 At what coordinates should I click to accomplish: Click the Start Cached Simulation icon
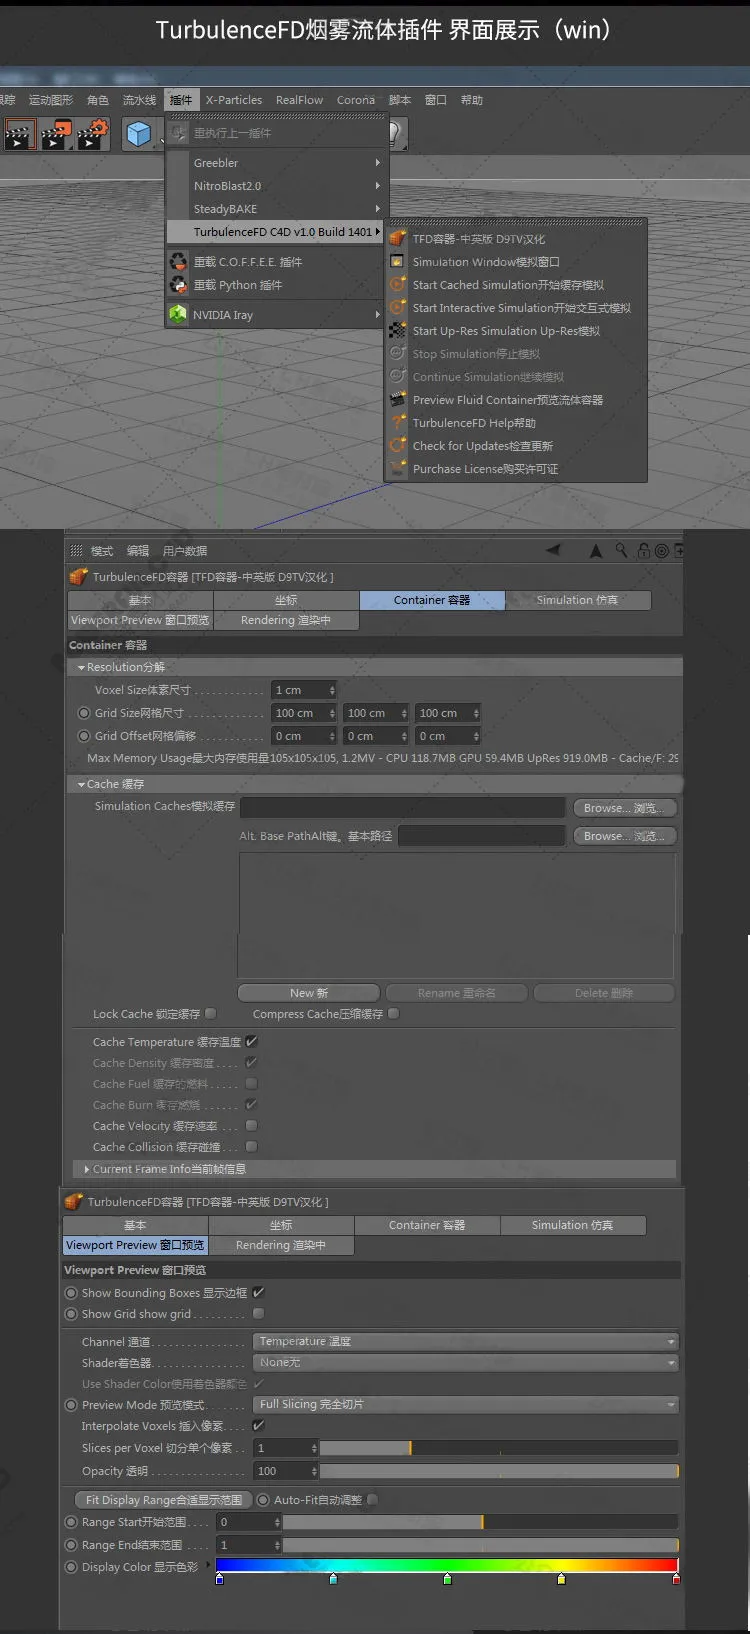pyautogui.click(x=398, y=285)
